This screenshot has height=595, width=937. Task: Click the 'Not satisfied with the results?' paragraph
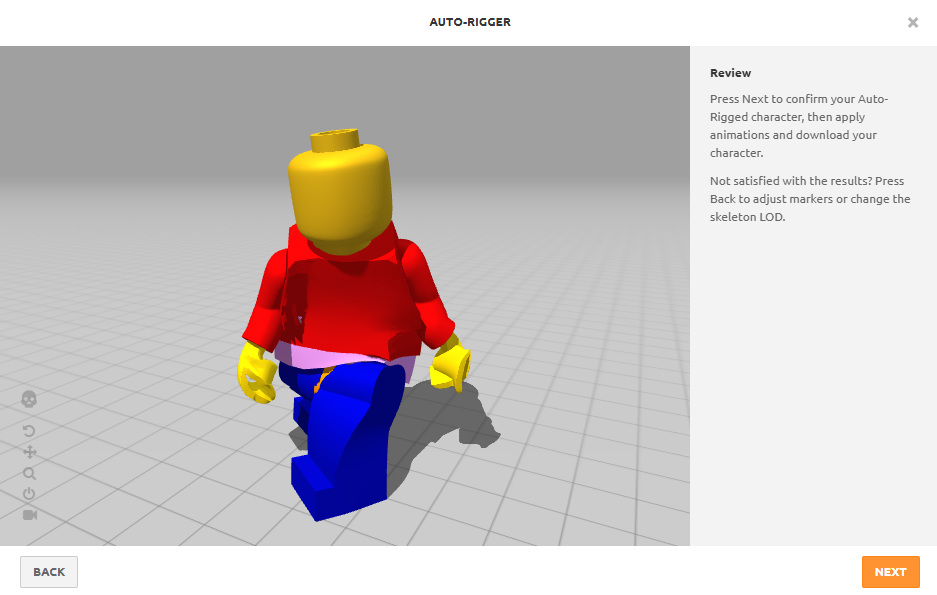(810, 199)
